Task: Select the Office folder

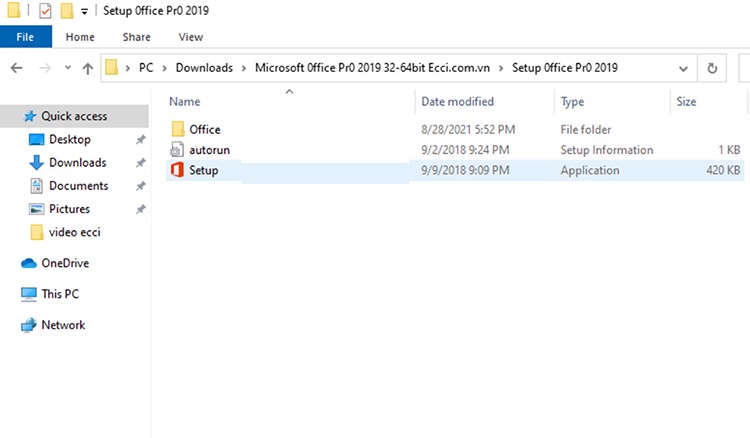Action: click(205, 130)
